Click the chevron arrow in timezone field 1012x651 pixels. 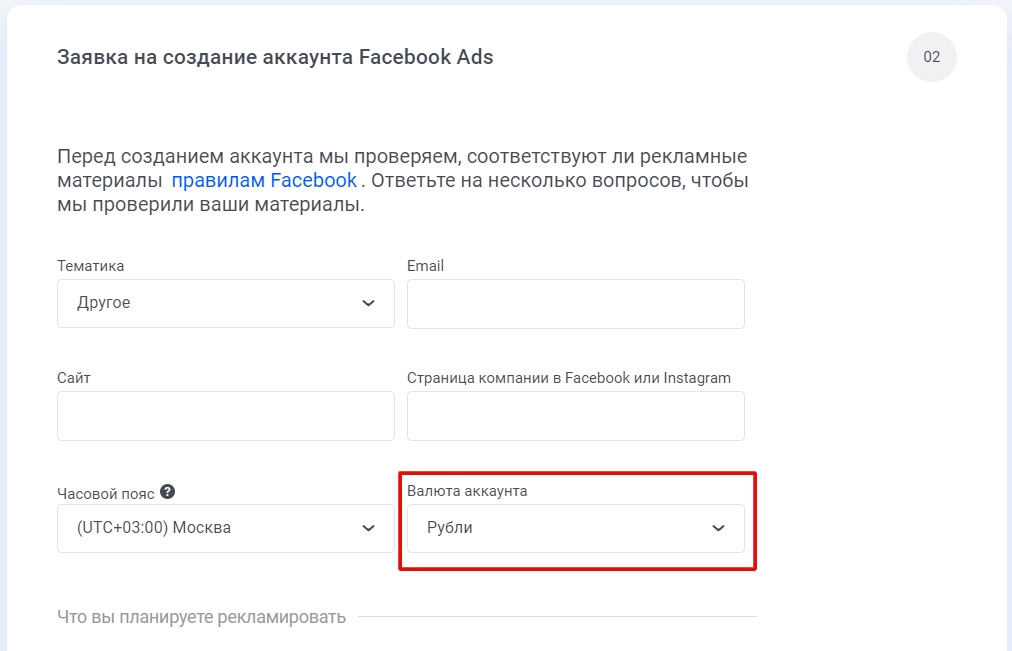369,528
